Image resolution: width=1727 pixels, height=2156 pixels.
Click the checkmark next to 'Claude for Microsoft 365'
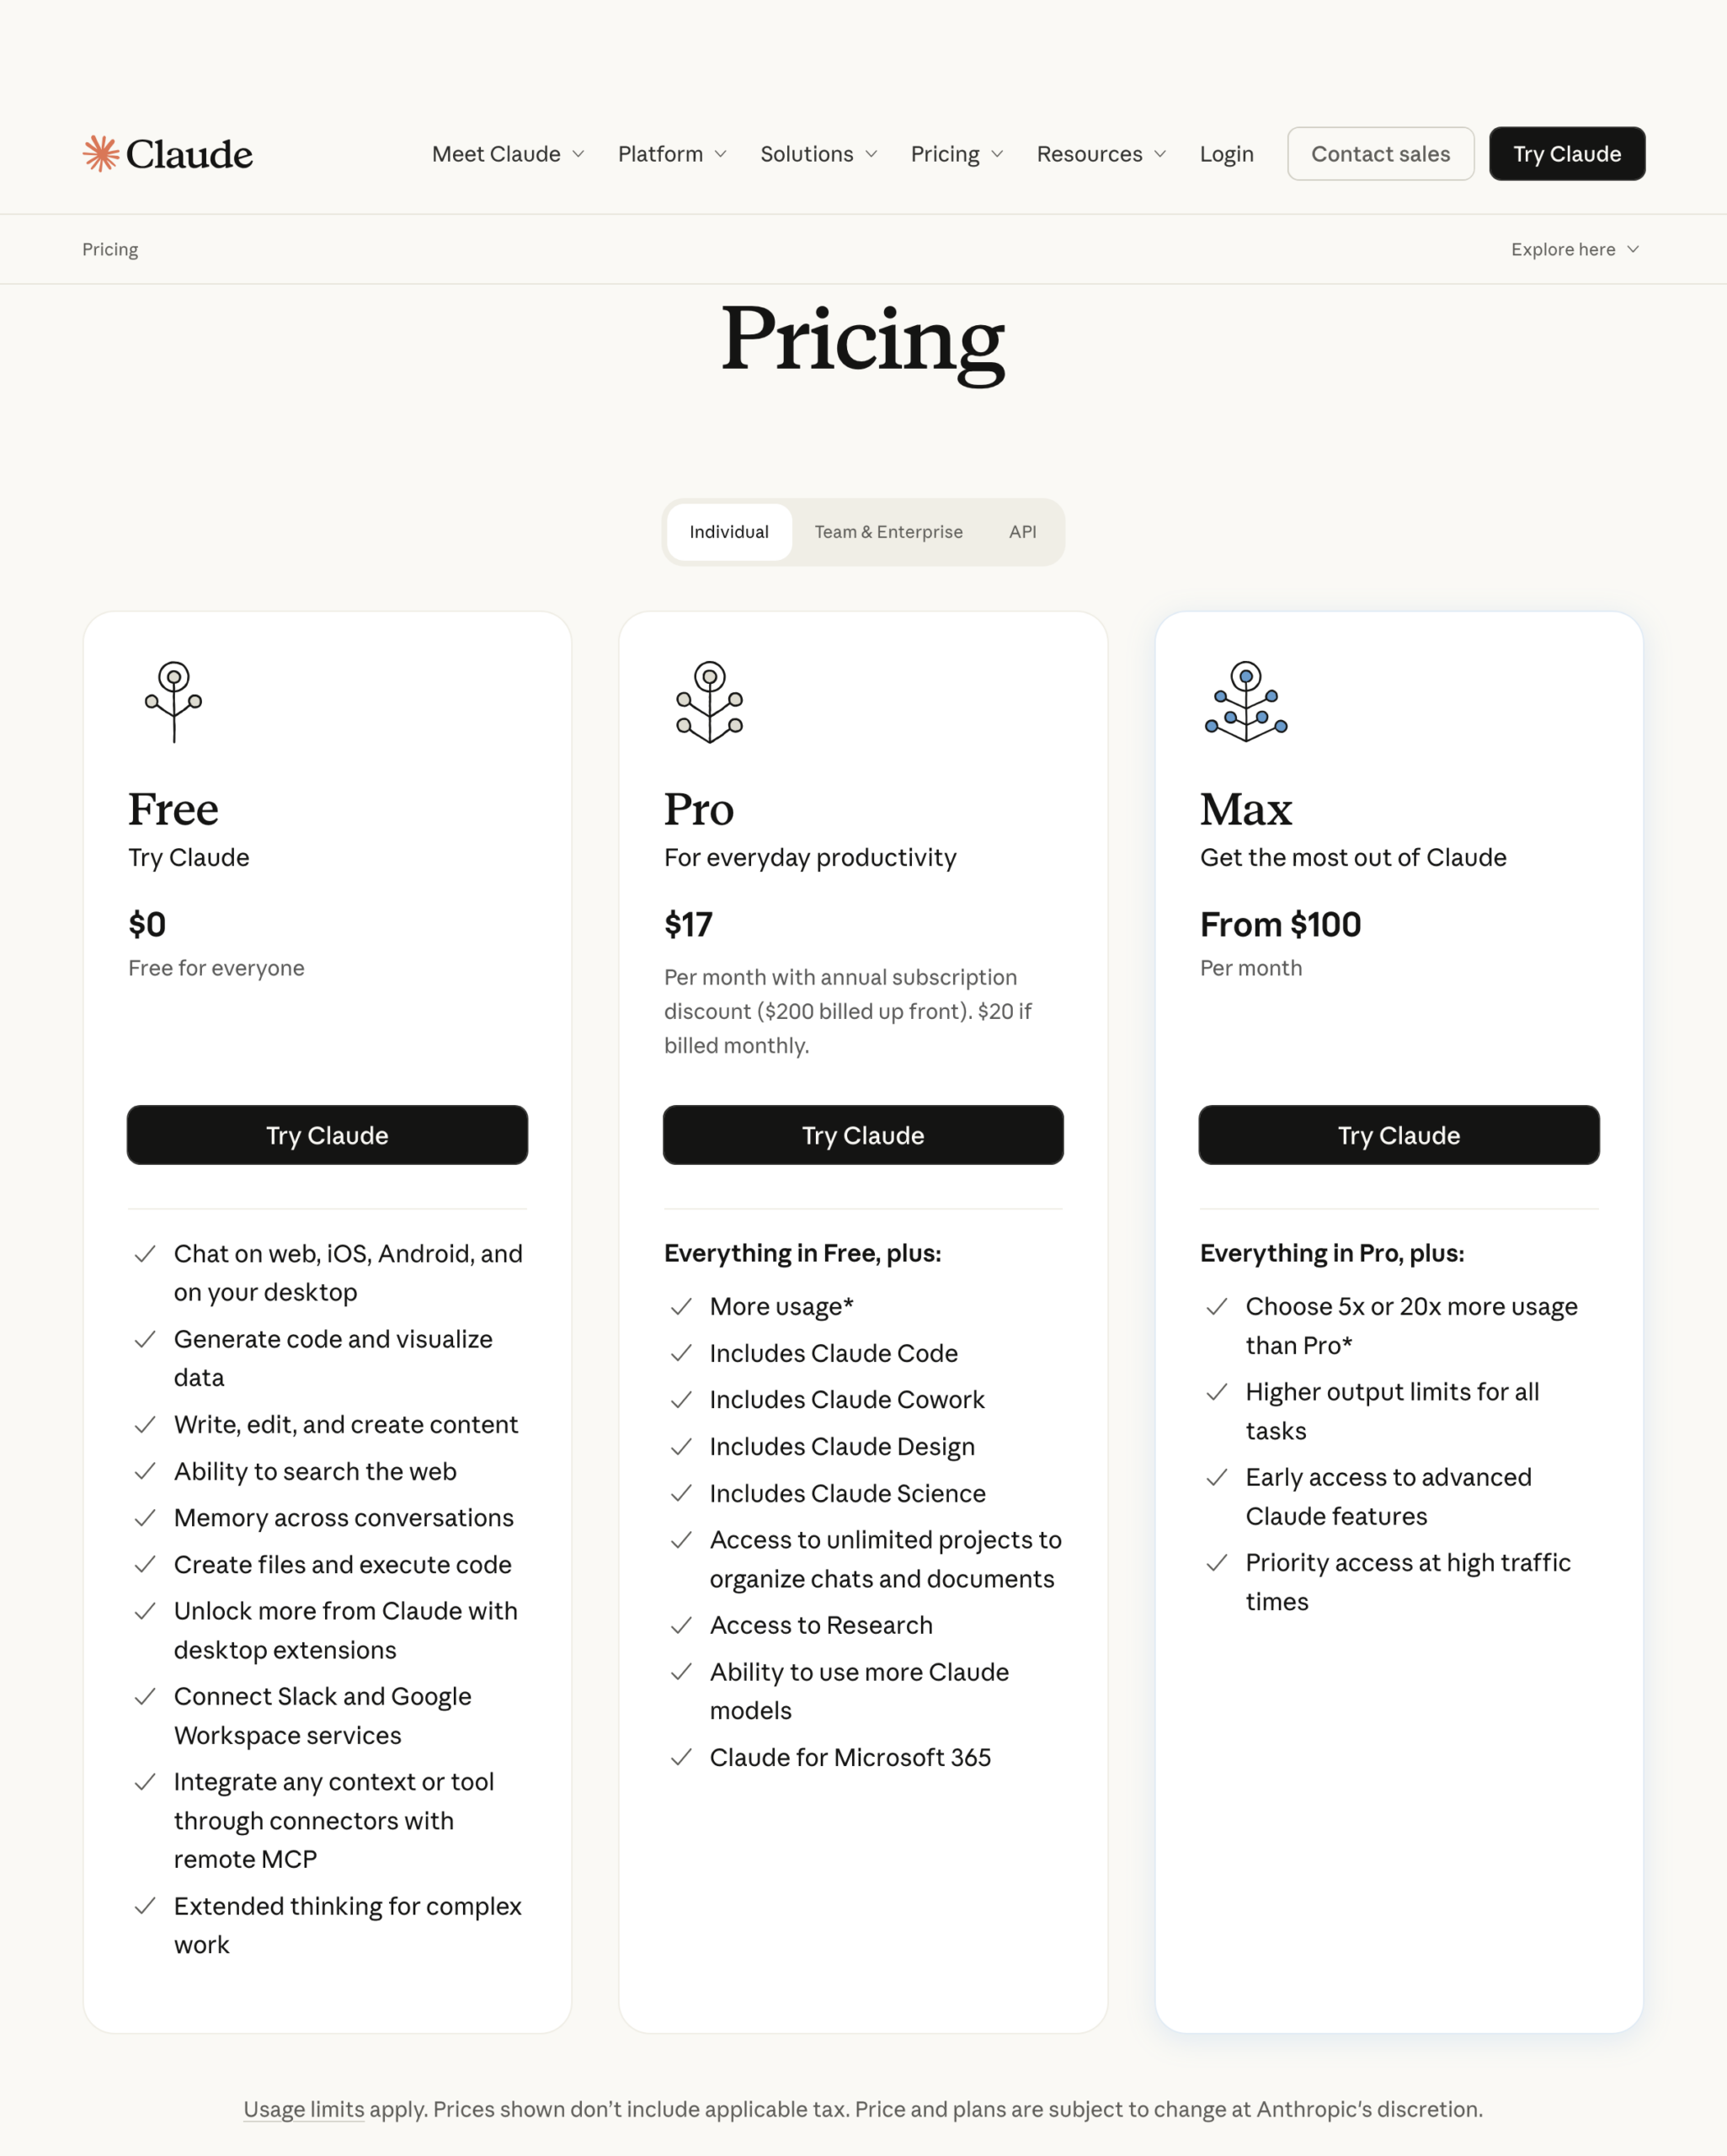681,1757
